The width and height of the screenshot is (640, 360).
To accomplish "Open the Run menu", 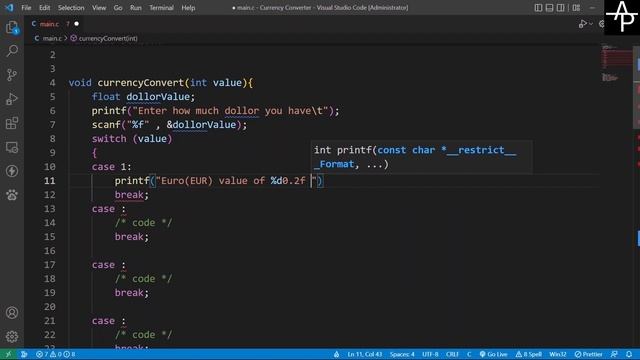I will point(136,7).
